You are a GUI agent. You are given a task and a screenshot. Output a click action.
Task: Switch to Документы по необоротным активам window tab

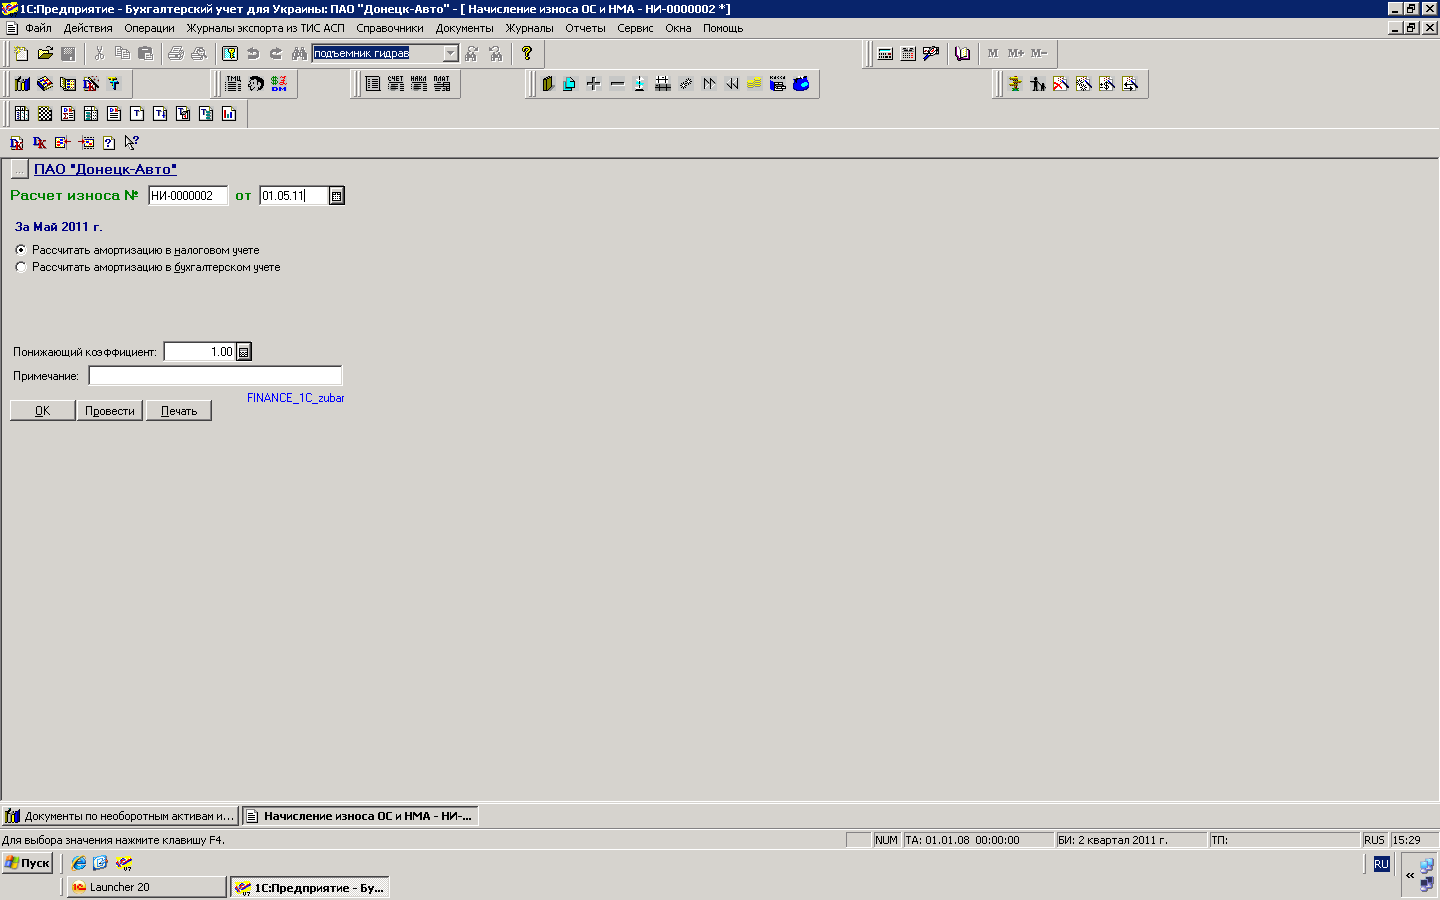120,816
